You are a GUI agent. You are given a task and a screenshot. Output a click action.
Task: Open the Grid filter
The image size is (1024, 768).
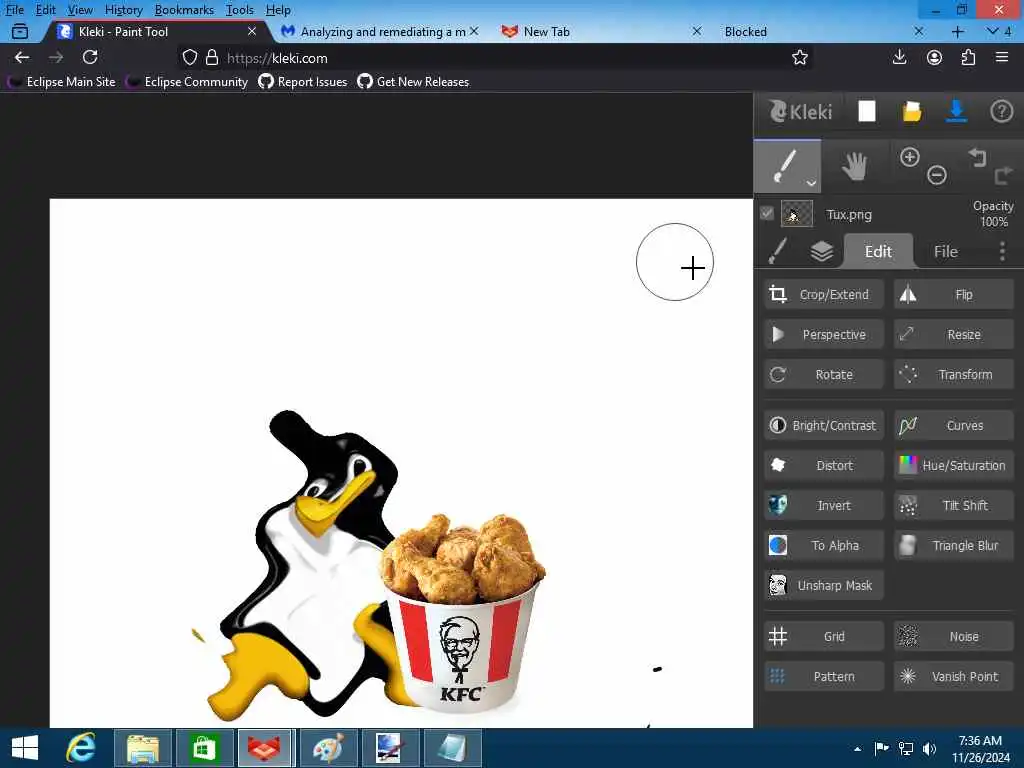824,636
